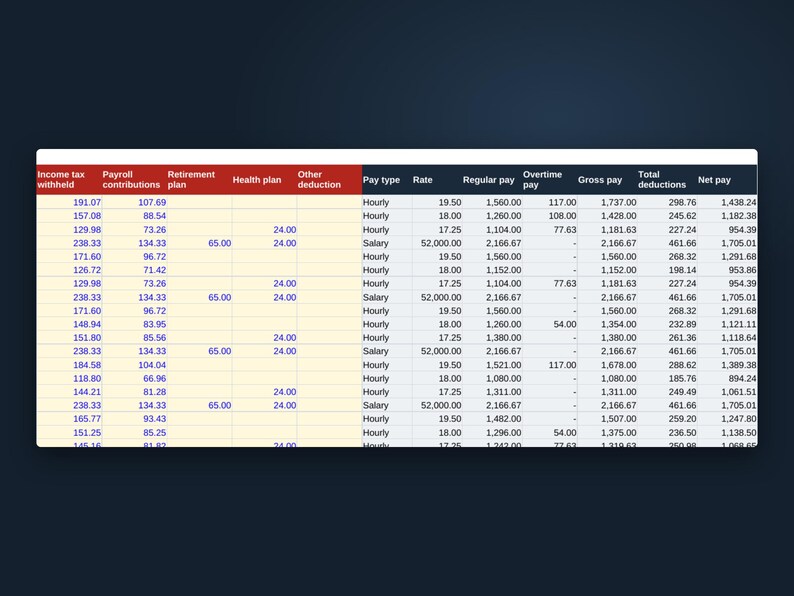Click payroll contributions cell 107.69
The width and height of the screenshot is (794, 596).
[134, 203]
